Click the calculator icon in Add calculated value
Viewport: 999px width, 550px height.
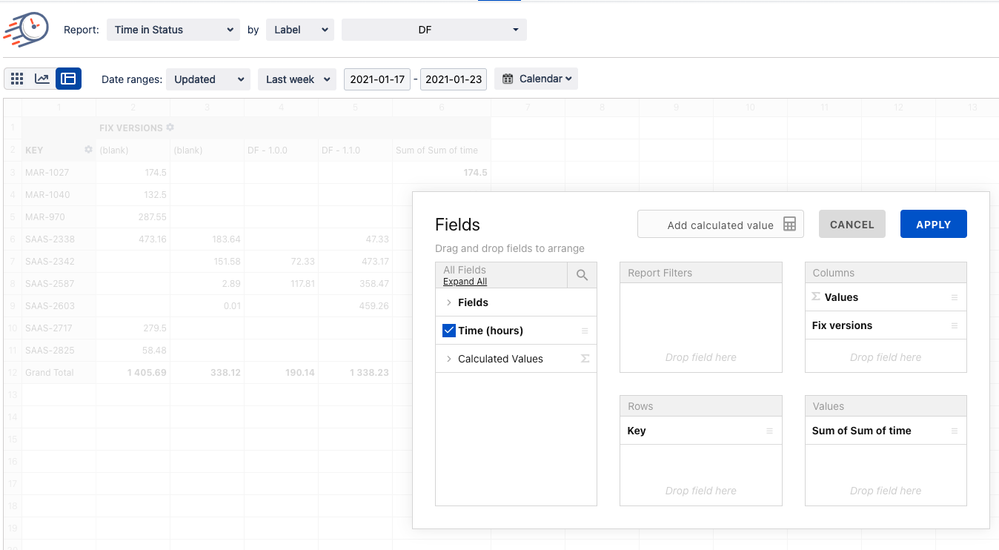pos(789,224)
